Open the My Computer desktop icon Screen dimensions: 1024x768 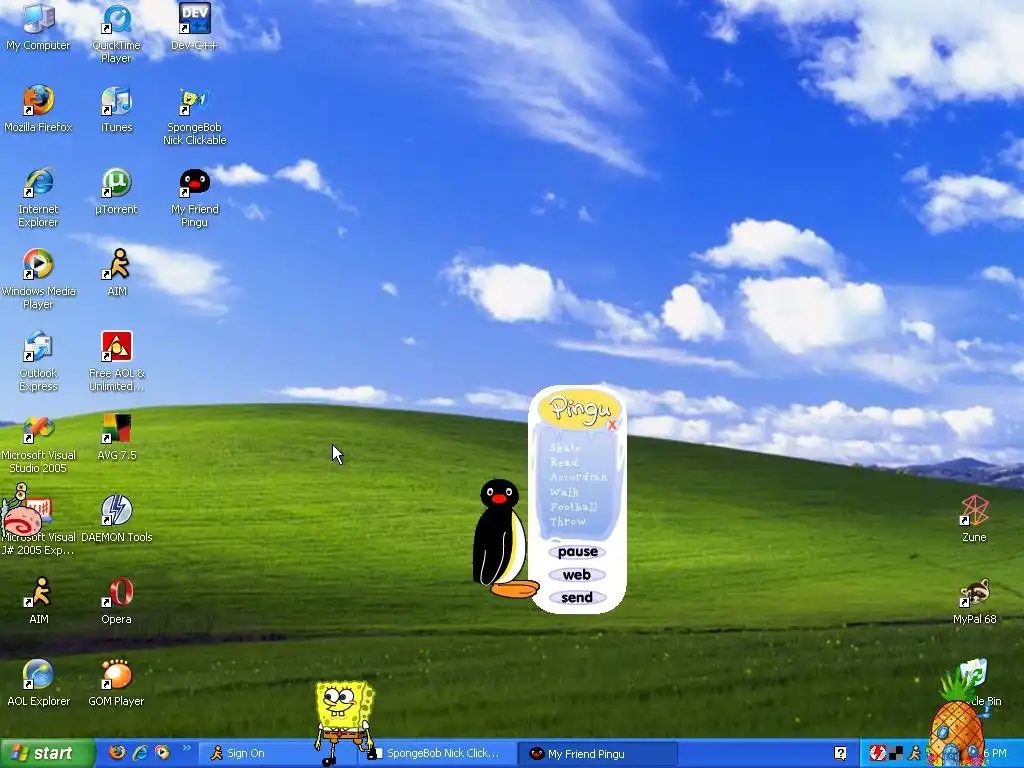tap(38, 26)
